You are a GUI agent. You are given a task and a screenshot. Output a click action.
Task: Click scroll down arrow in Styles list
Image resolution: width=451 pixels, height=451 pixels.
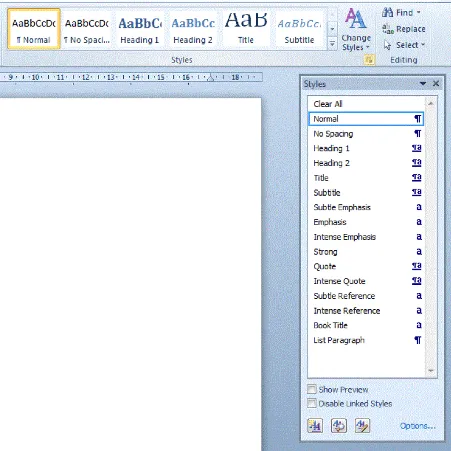pyautogui.click(x=431, y=370)
